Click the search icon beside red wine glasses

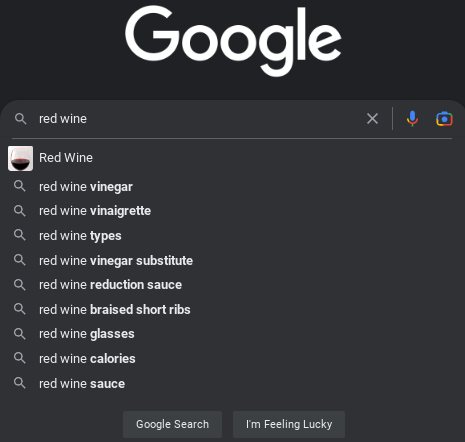(x=20, y=334)
